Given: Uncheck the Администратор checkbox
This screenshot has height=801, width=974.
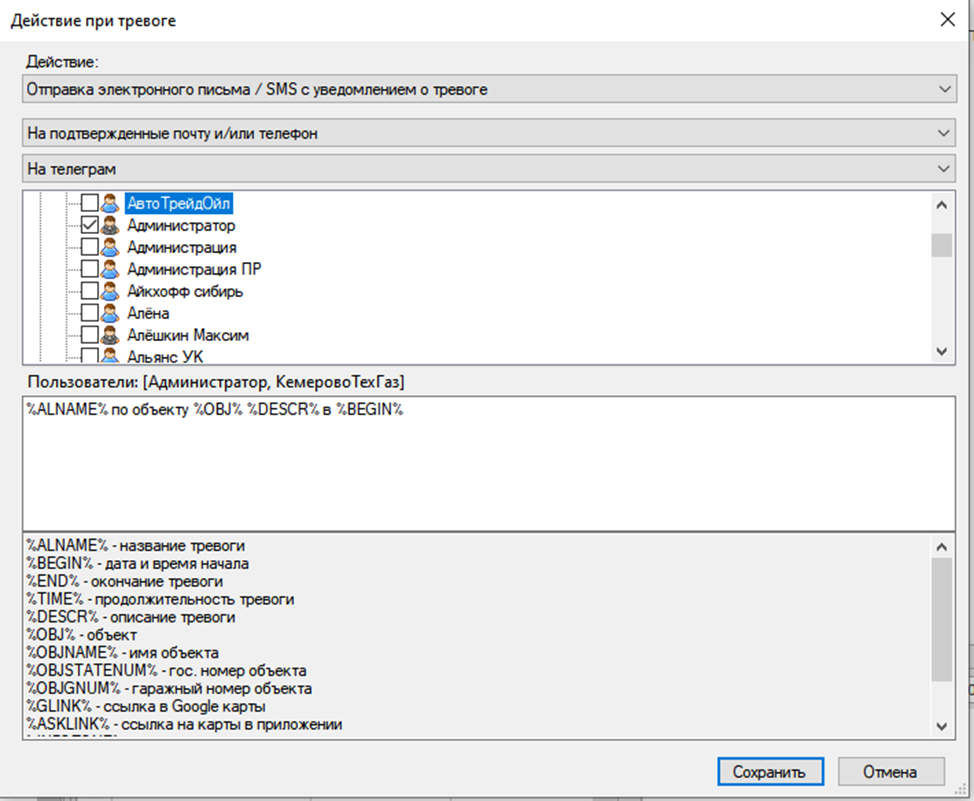Looking at the screenshot, I should coord(90,226).
